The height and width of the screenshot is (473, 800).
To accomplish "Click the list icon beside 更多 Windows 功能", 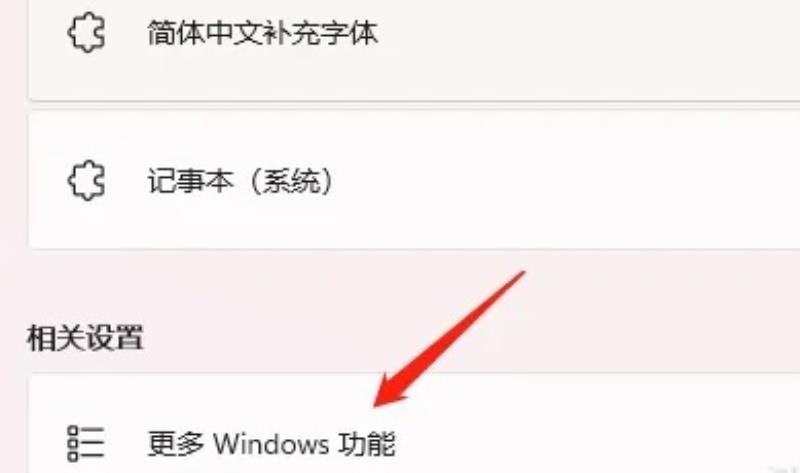I will coord(86,444).
